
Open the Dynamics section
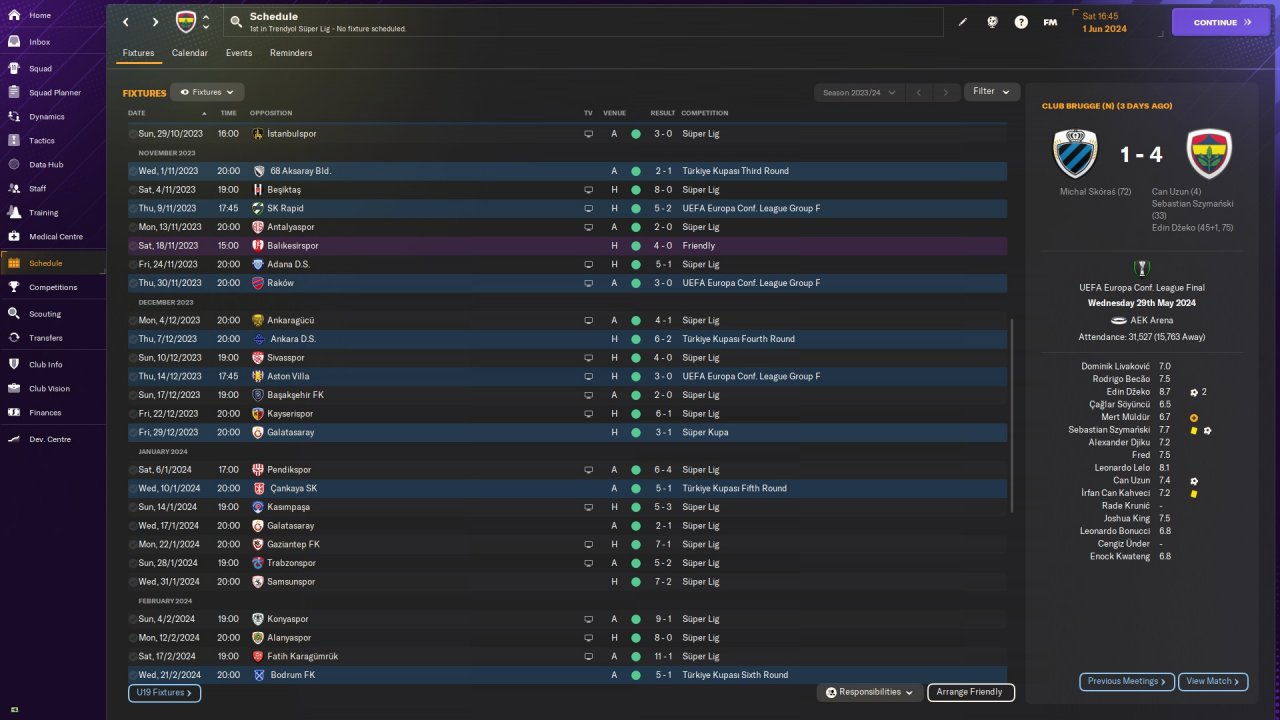pos(46,117)
